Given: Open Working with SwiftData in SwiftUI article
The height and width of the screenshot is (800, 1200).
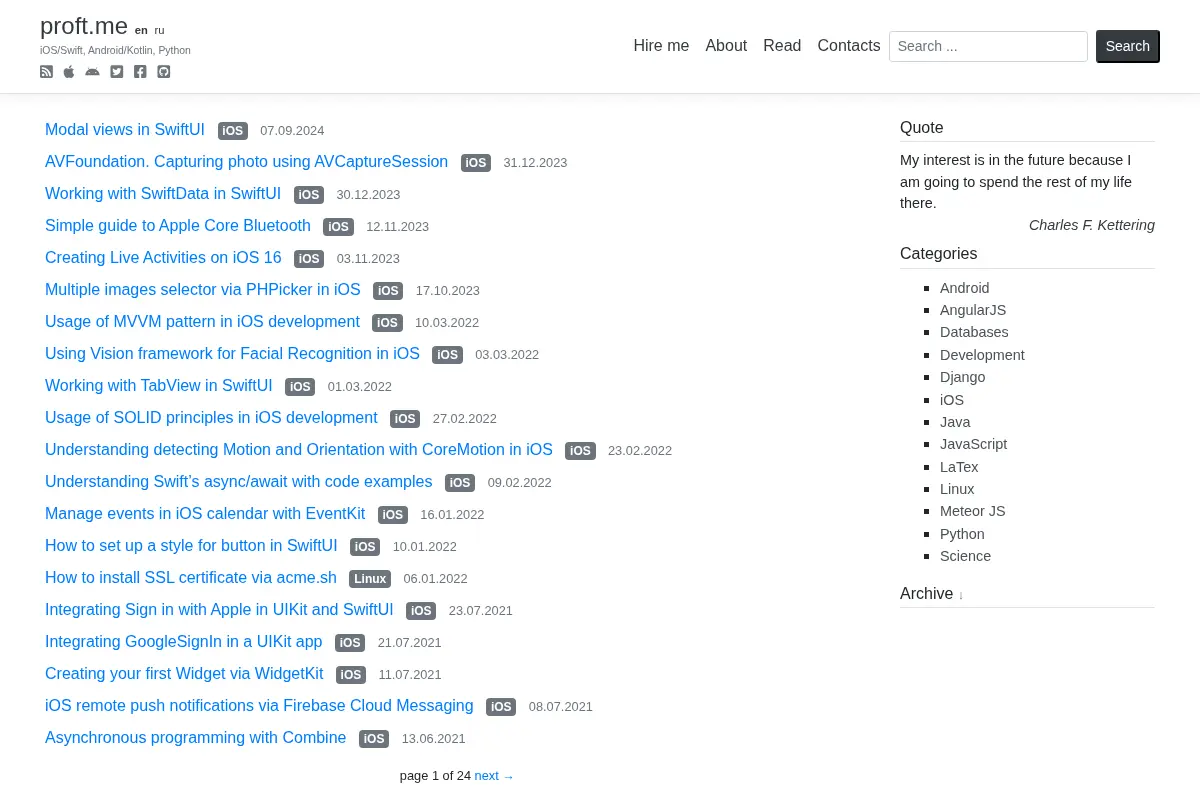Looking at the screenshot, I should click(163, 194).
